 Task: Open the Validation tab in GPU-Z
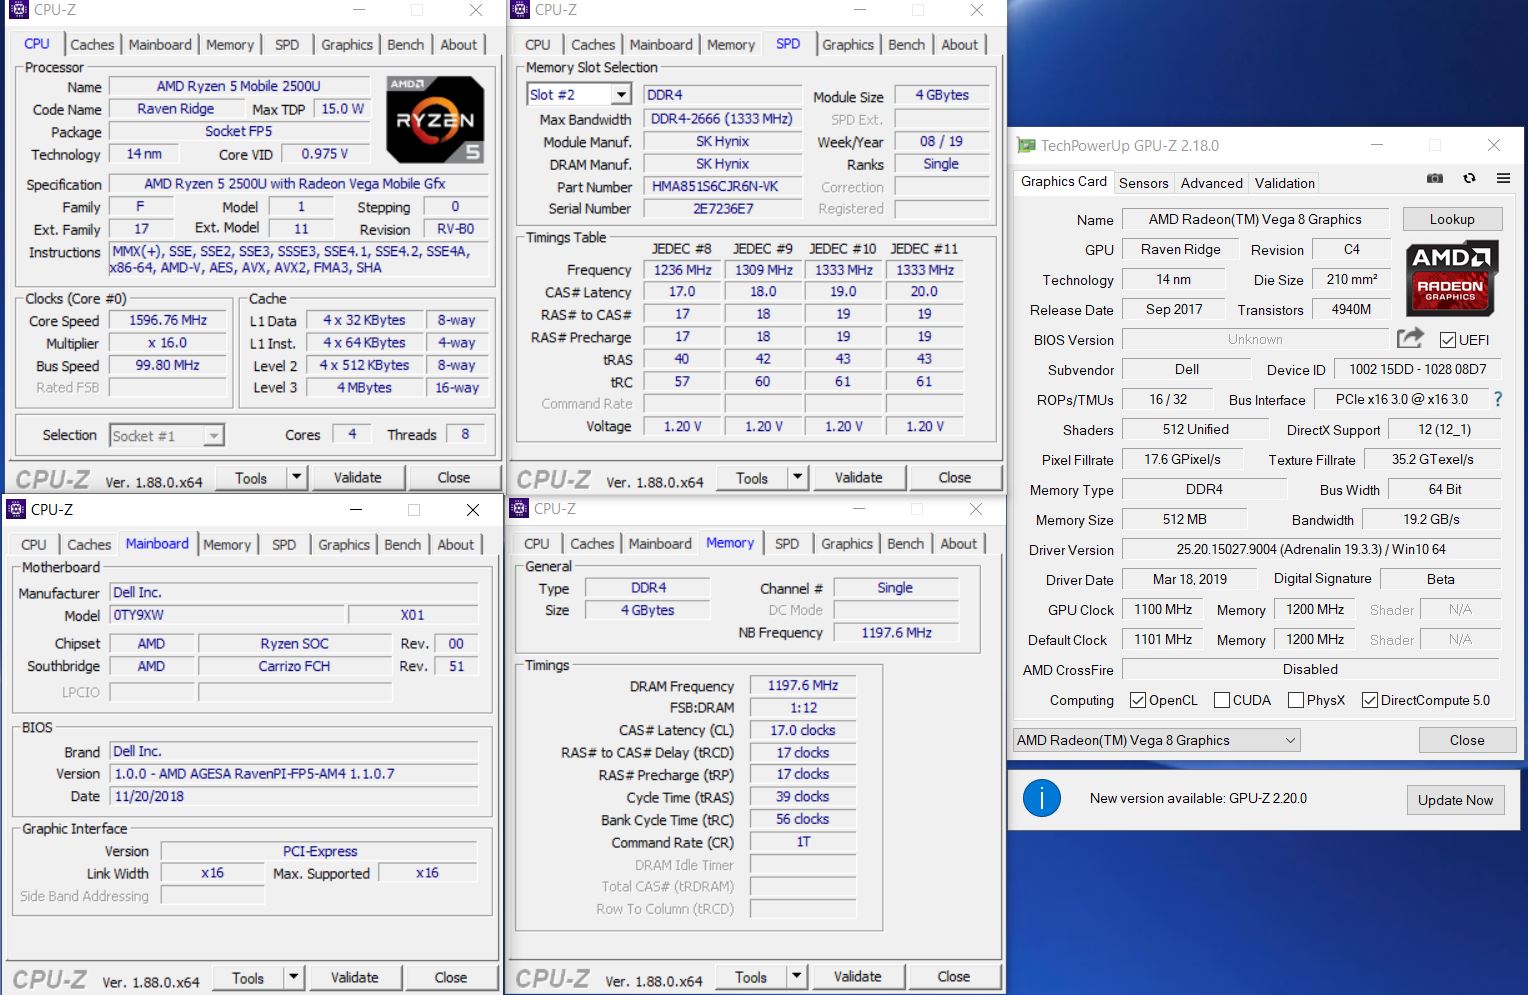(1284, 183)
